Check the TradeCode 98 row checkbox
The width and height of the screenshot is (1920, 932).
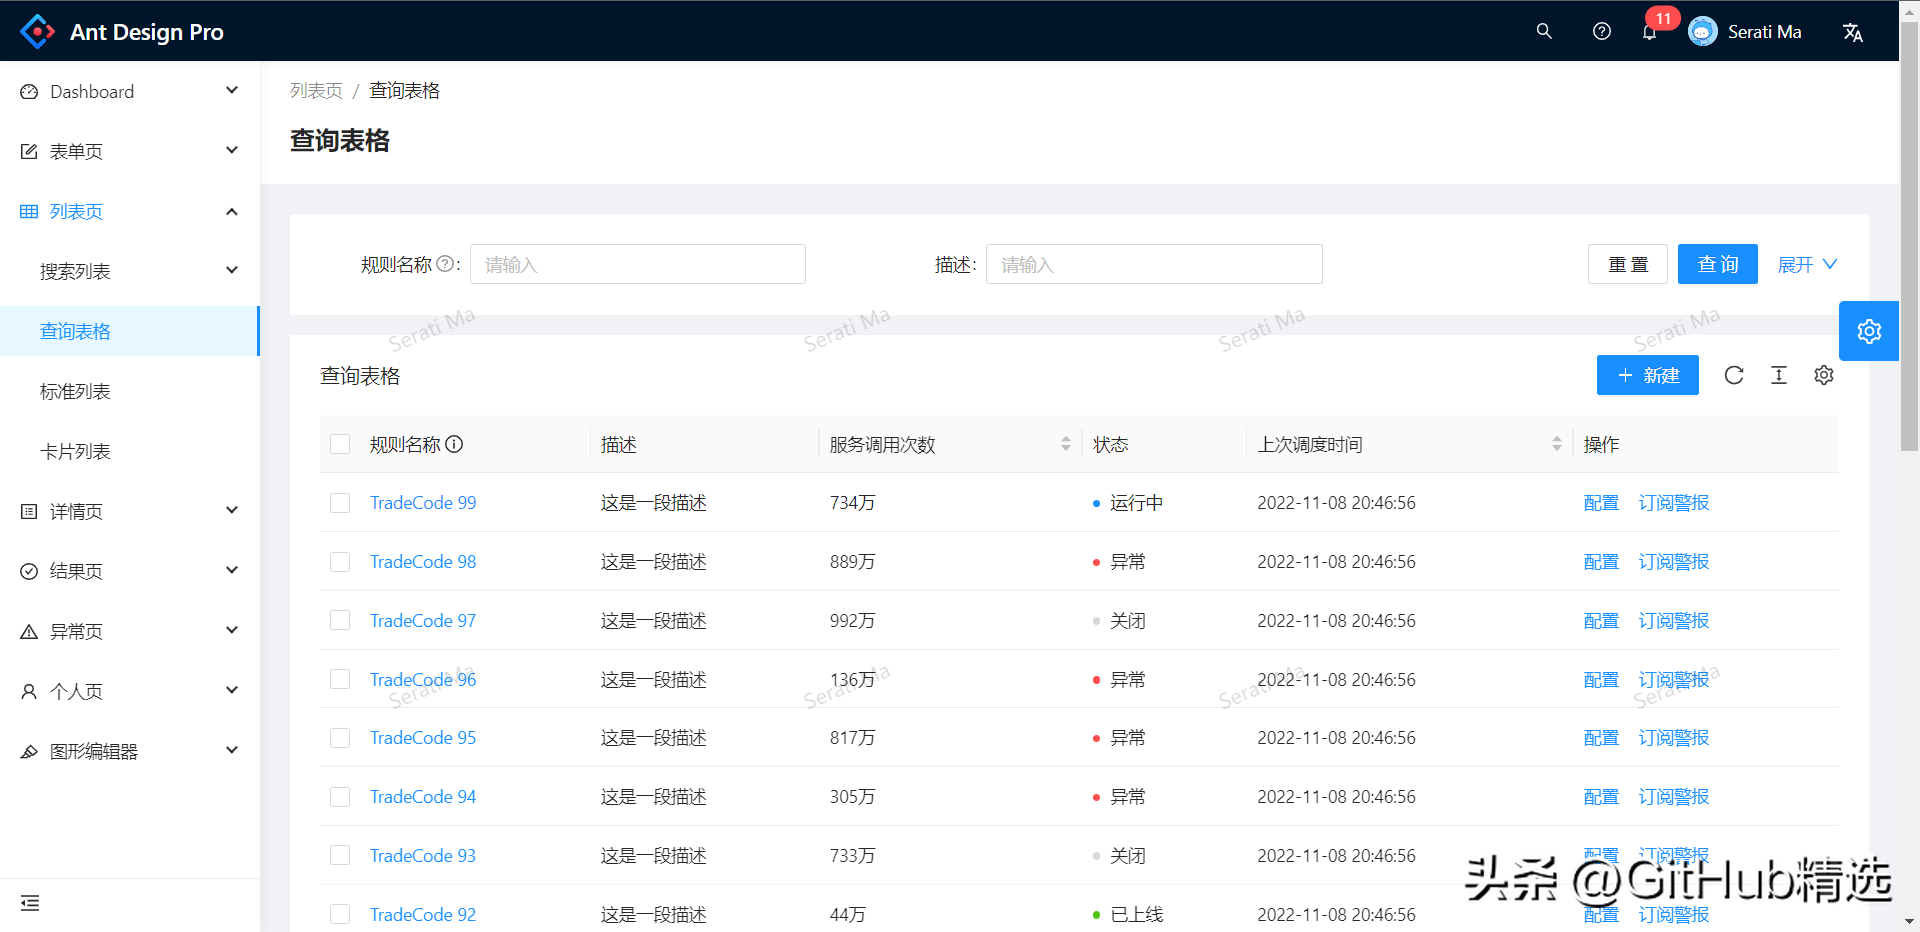339,561
